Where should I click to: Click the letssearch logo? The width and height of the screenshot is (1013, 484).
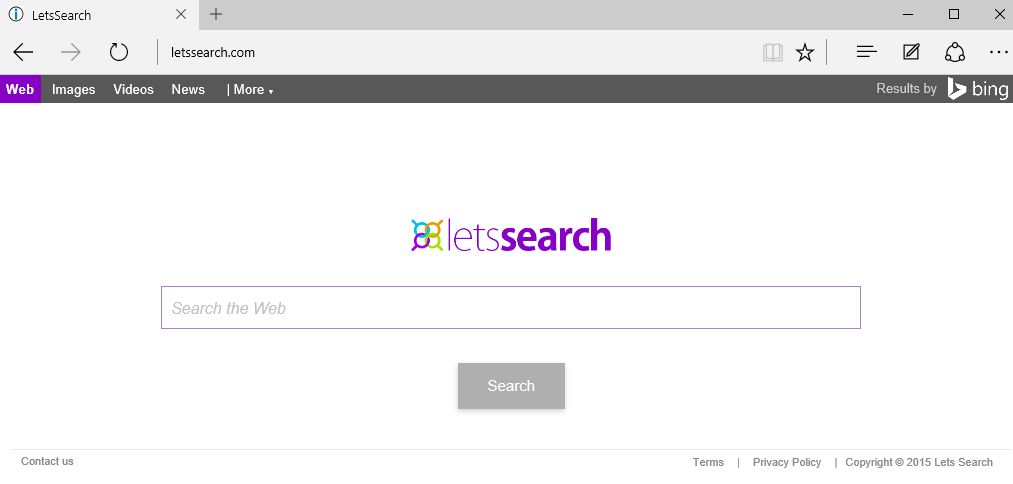tap(511, 235)
